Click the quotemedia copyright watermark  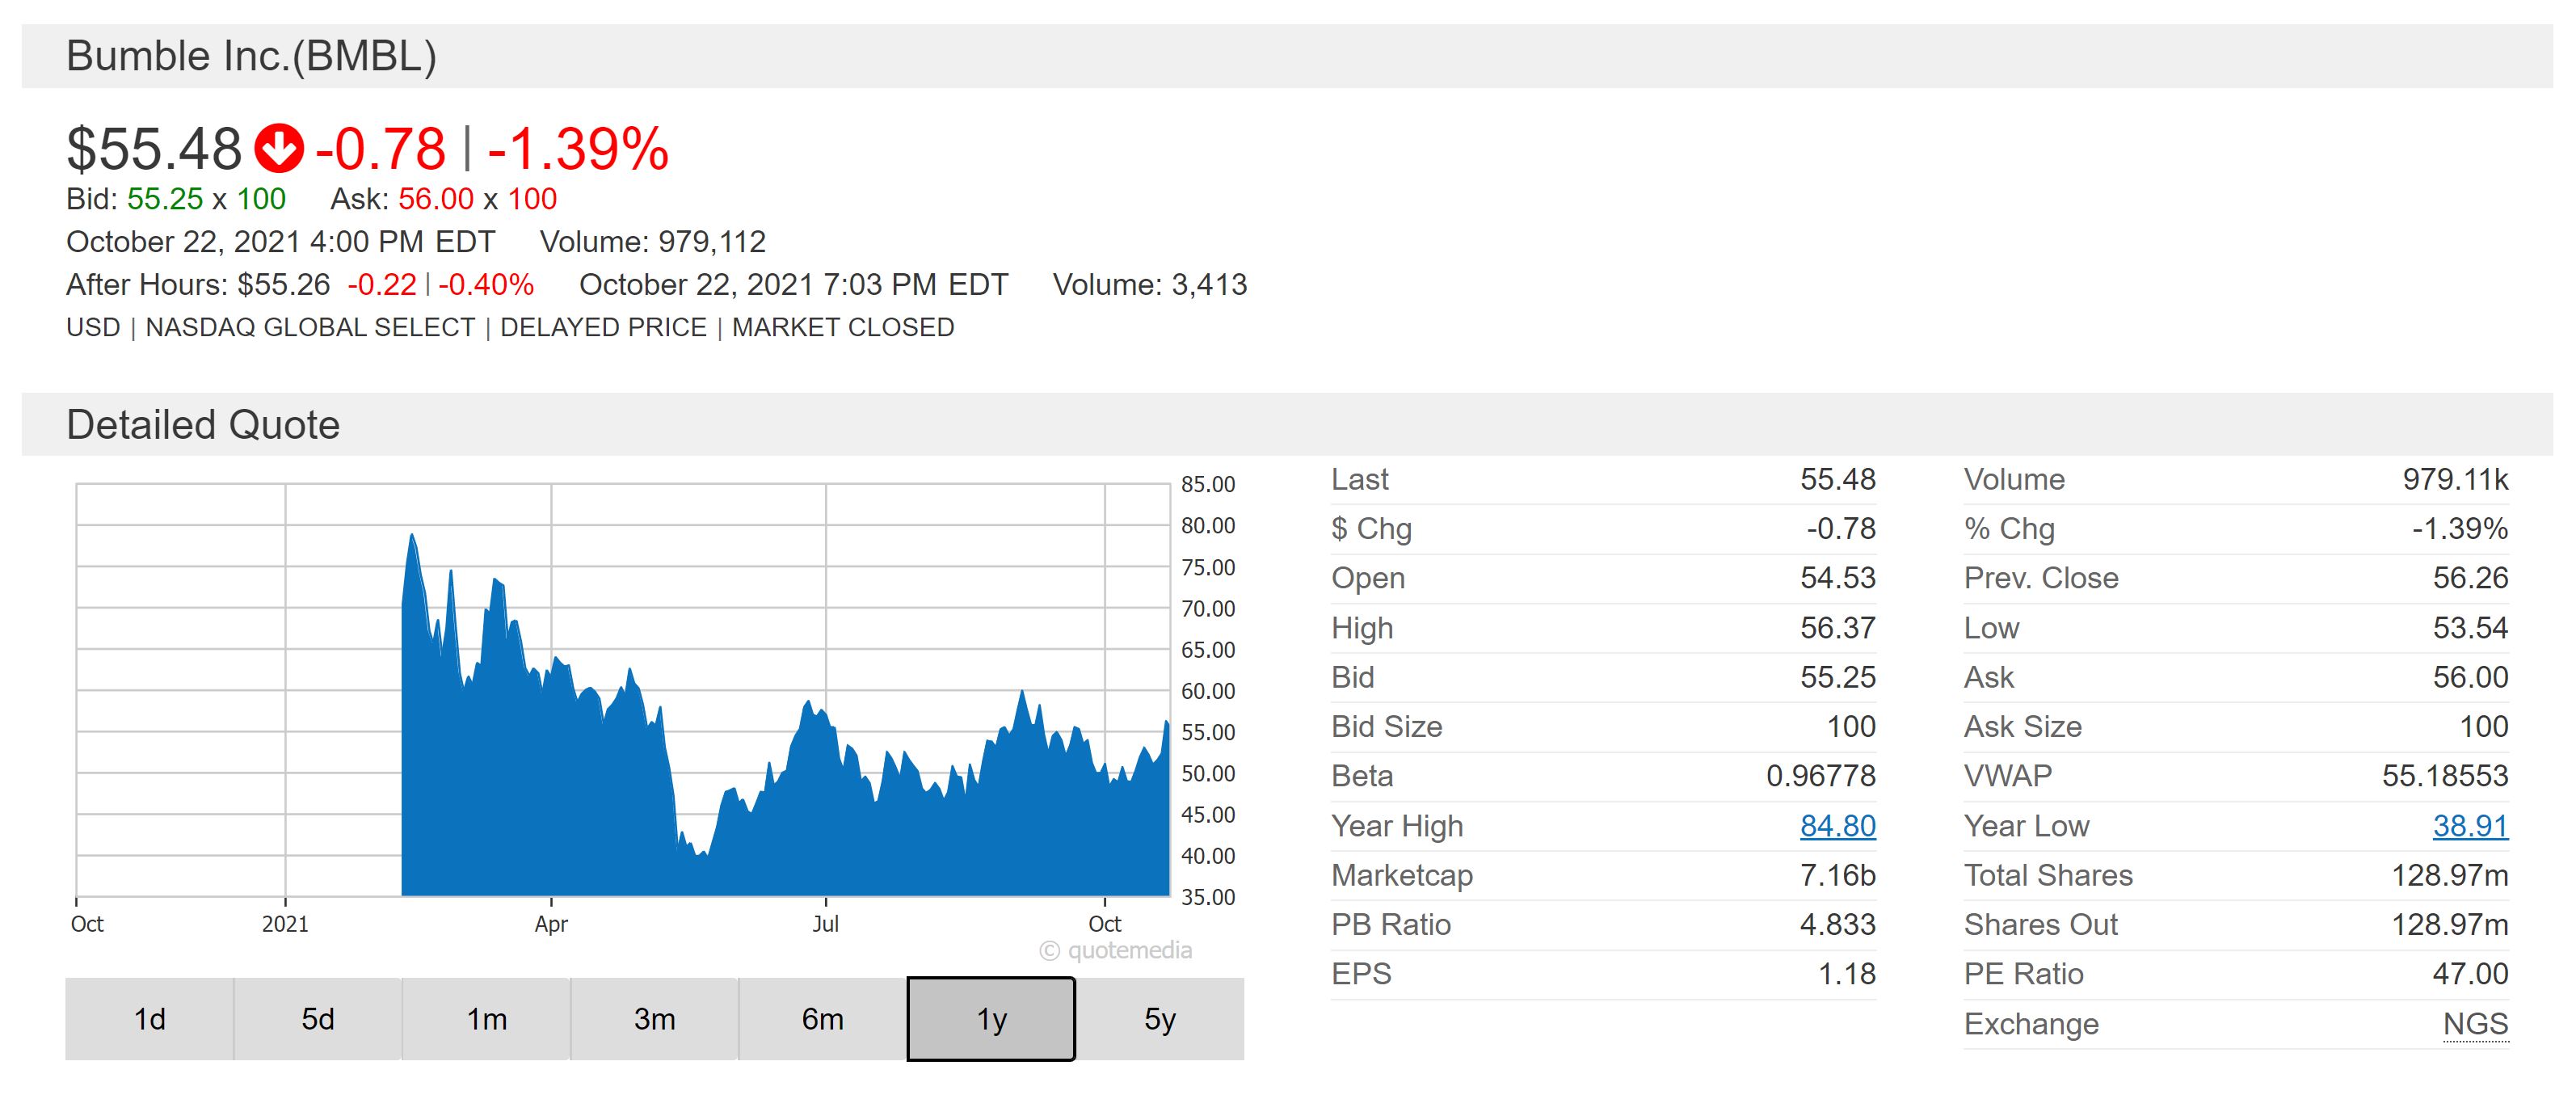1116,950
